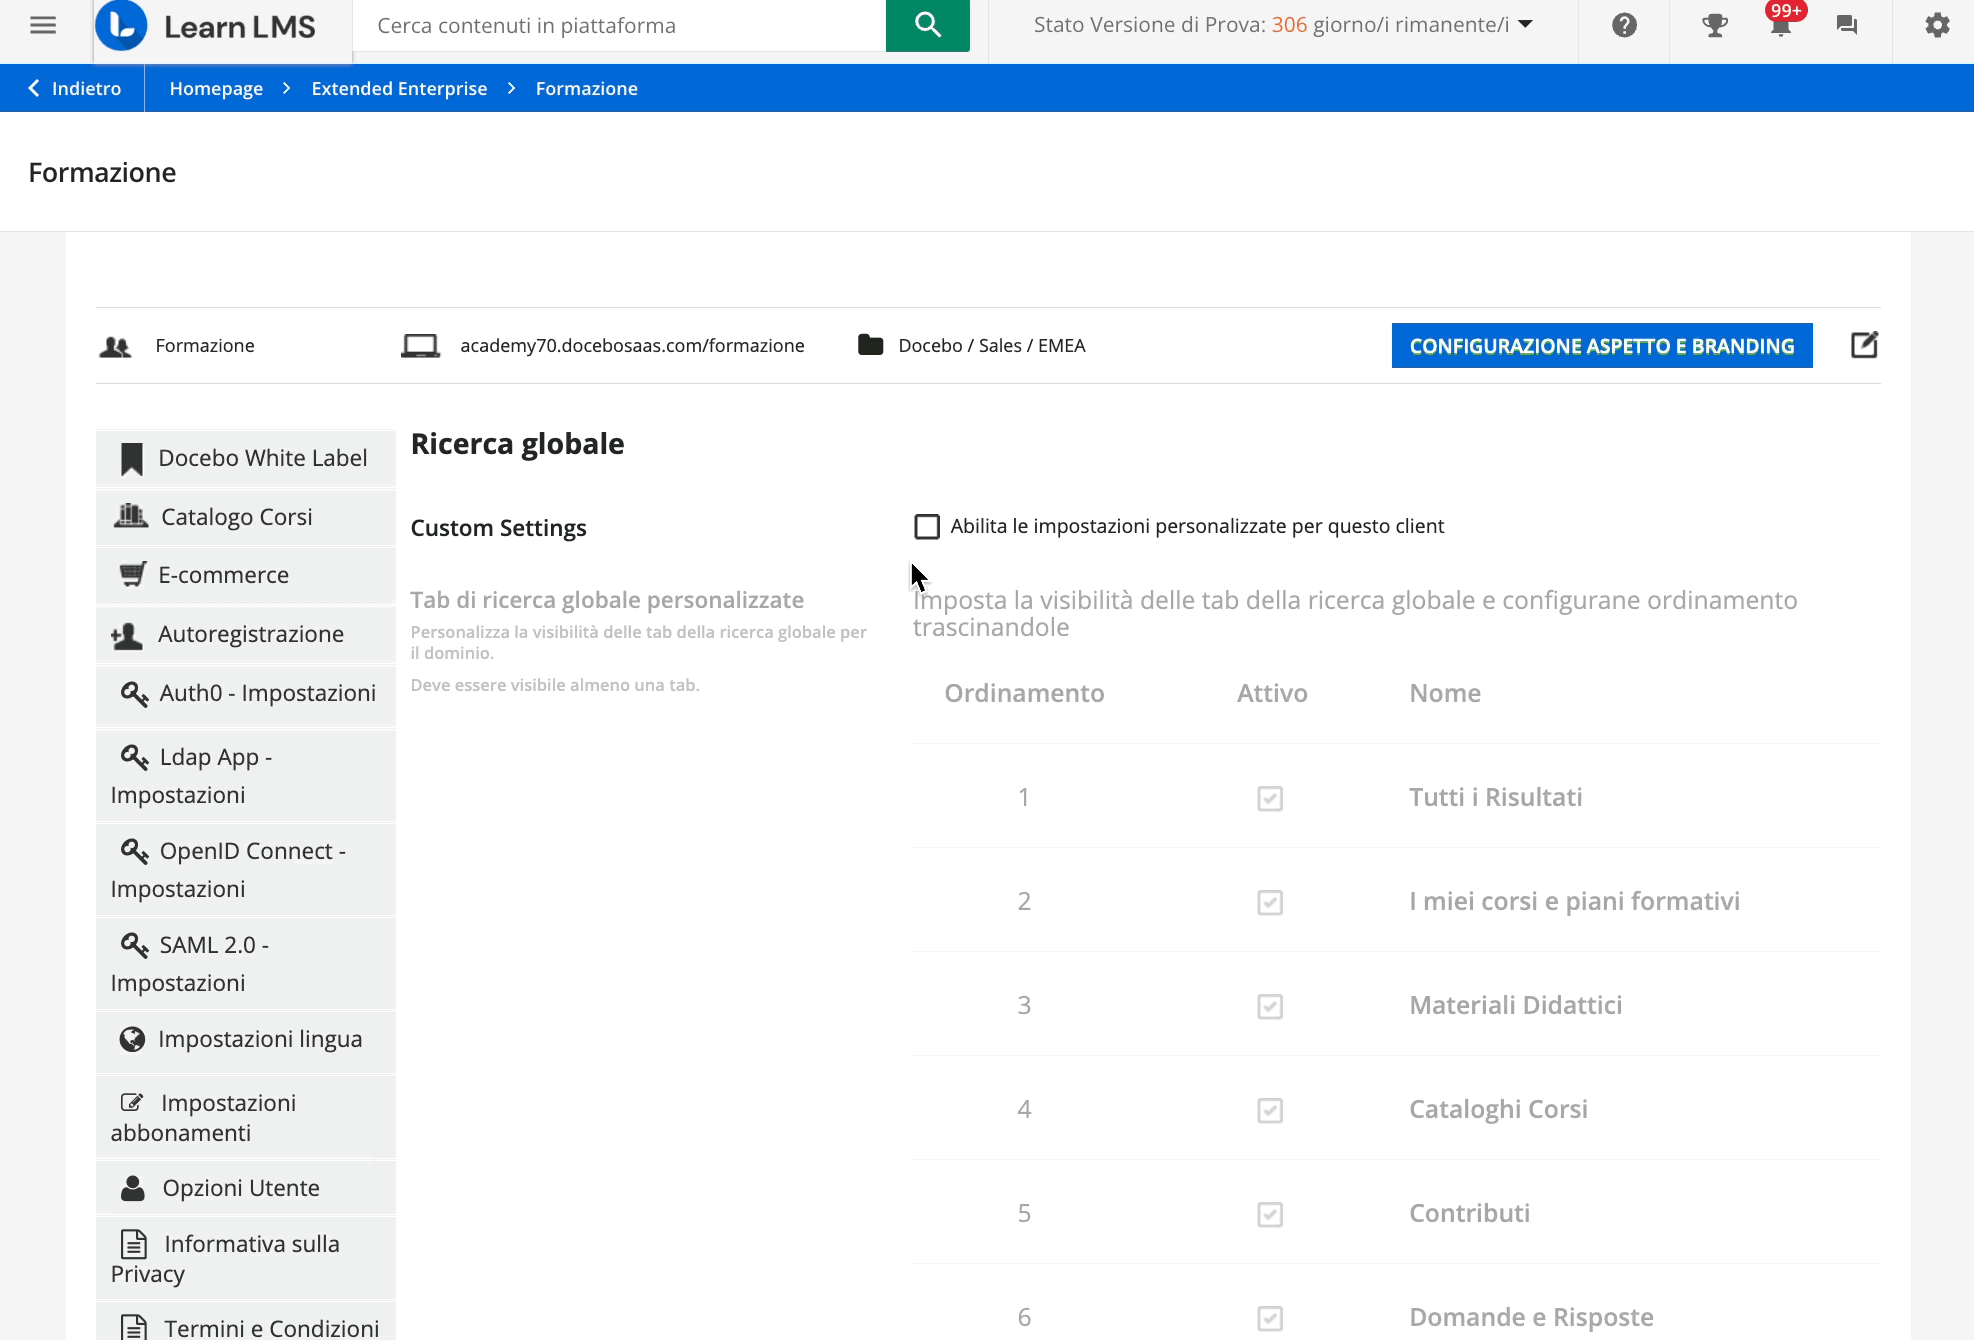Click the Impostazioni abbonamenti edit icon
Image resolution: width=1974 pixels, height=1340 pixels.
132,1102
